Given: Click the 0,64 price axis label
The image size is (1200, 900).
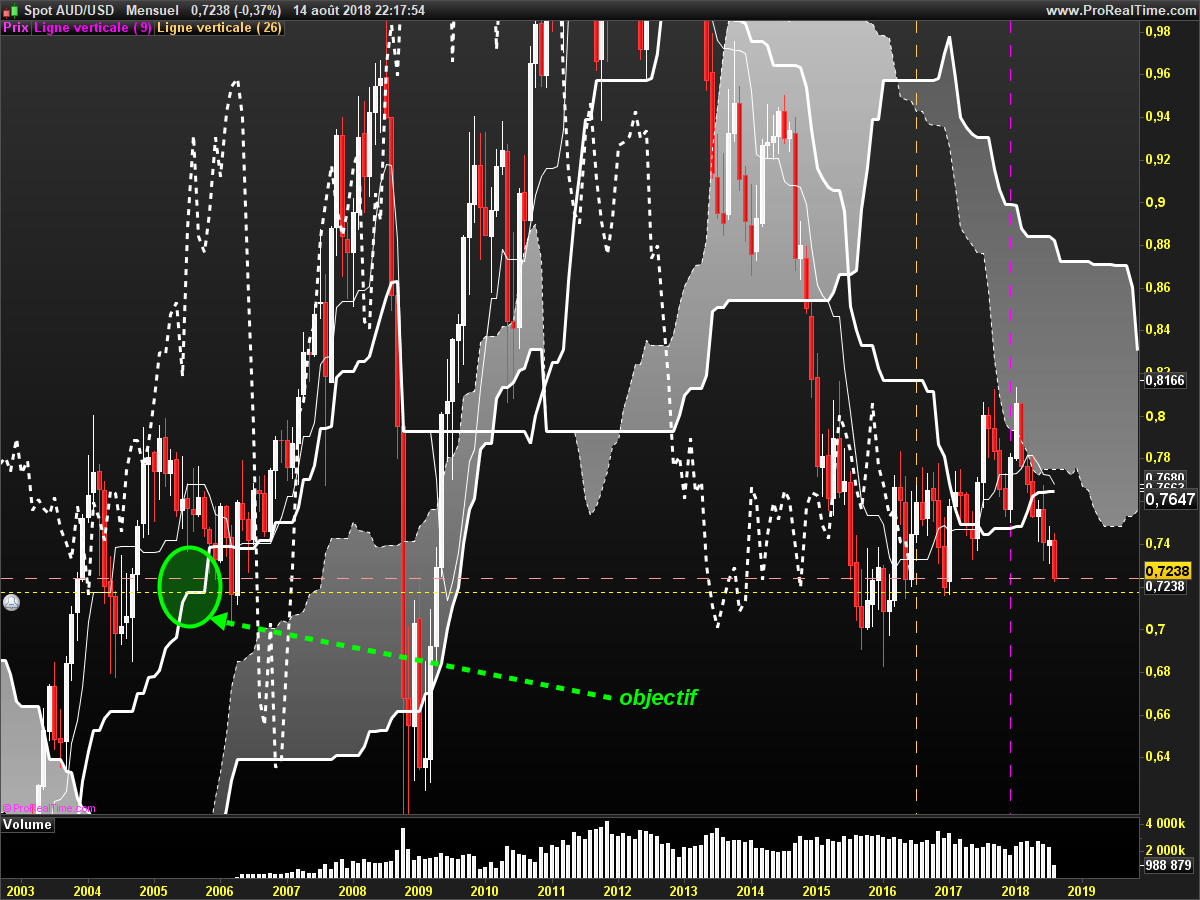Looking at the screenshot, I should click(1158, 756).
